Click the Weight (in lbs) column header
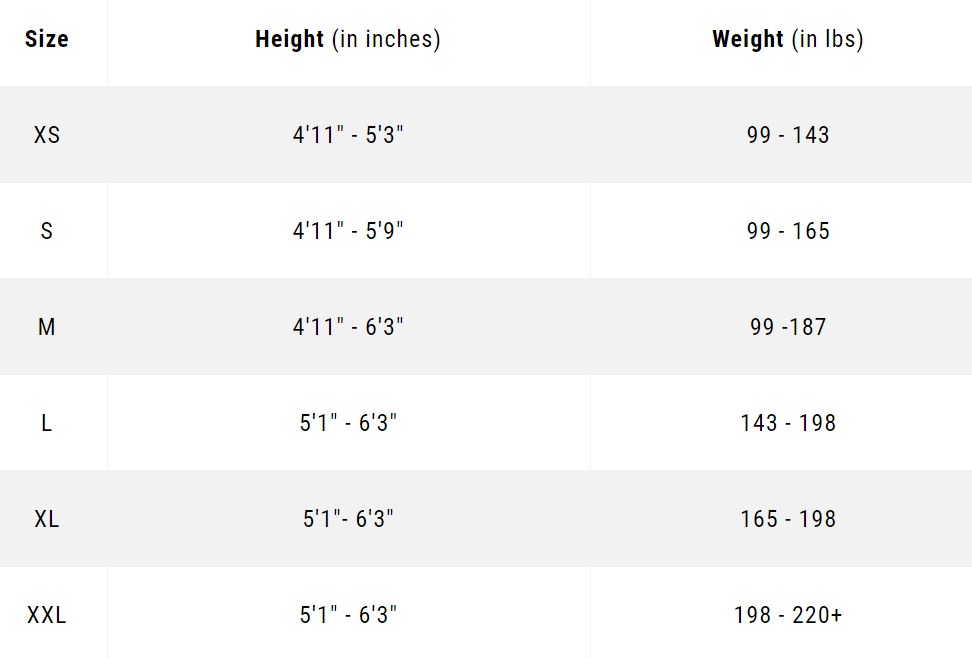Image resolution: width=972 pixels, height=658 pixels. pyautogui.click(x=788, y=40)
